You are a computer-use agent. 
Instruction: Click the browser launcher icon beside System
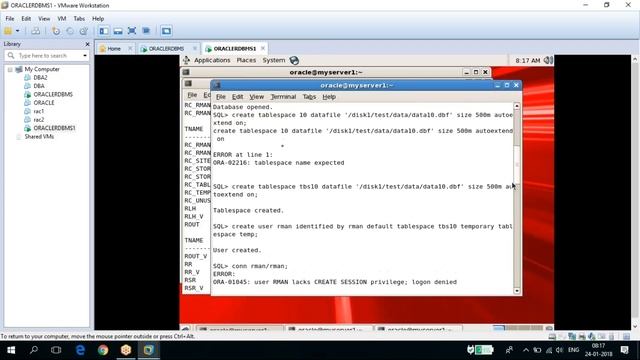pos(294,60)
